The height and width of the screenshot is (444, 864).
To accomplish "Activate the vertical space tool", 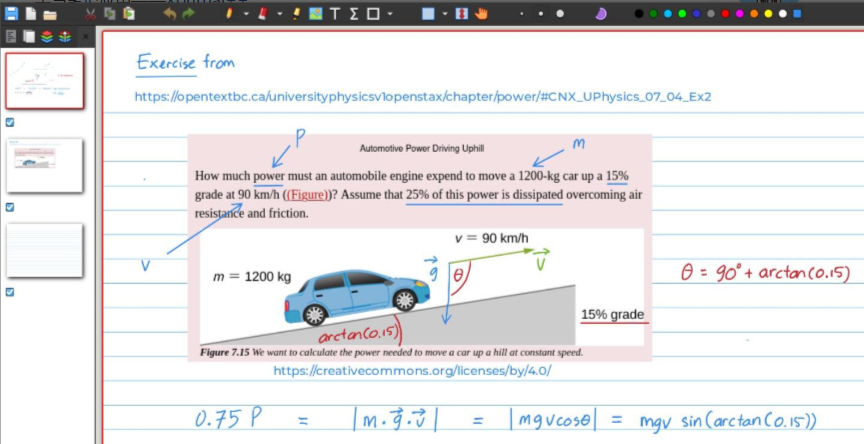I will click(462, 14).
